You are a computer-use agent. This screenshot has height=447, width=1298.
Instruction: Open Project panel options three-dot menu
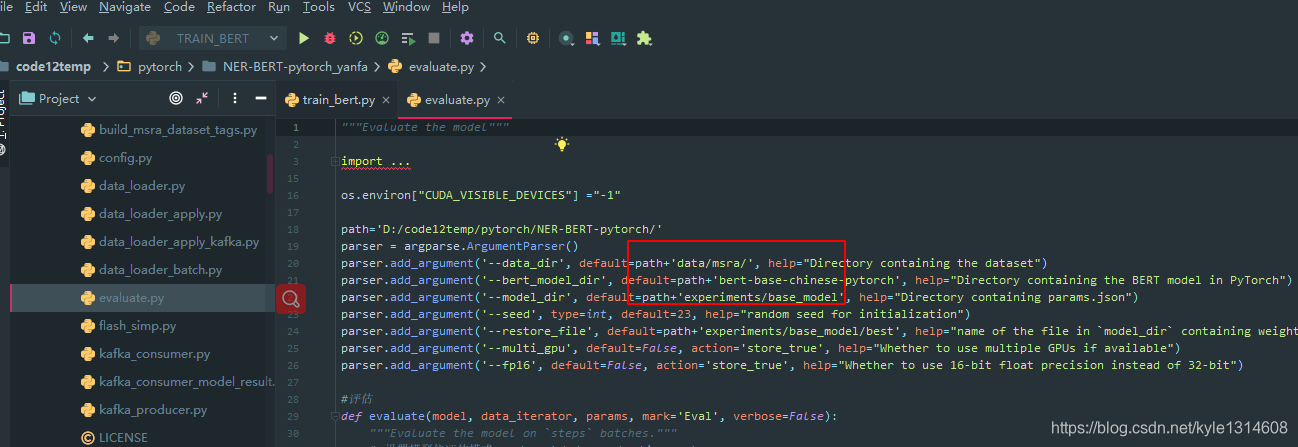(x=235, y=99)
